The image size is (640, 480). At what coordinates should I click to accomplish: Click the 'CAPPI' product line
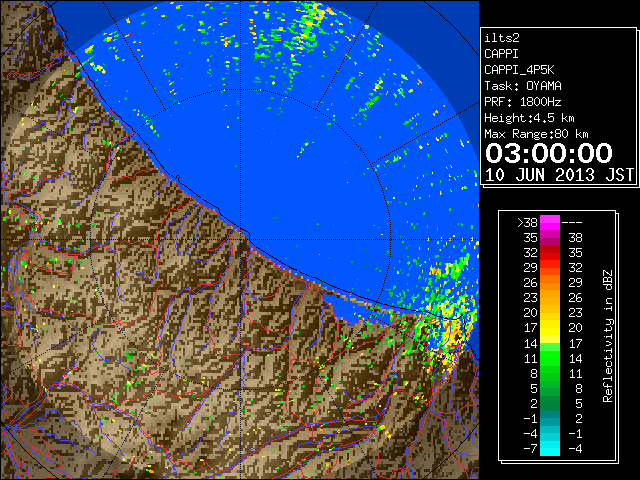click(x=501, y=54)
